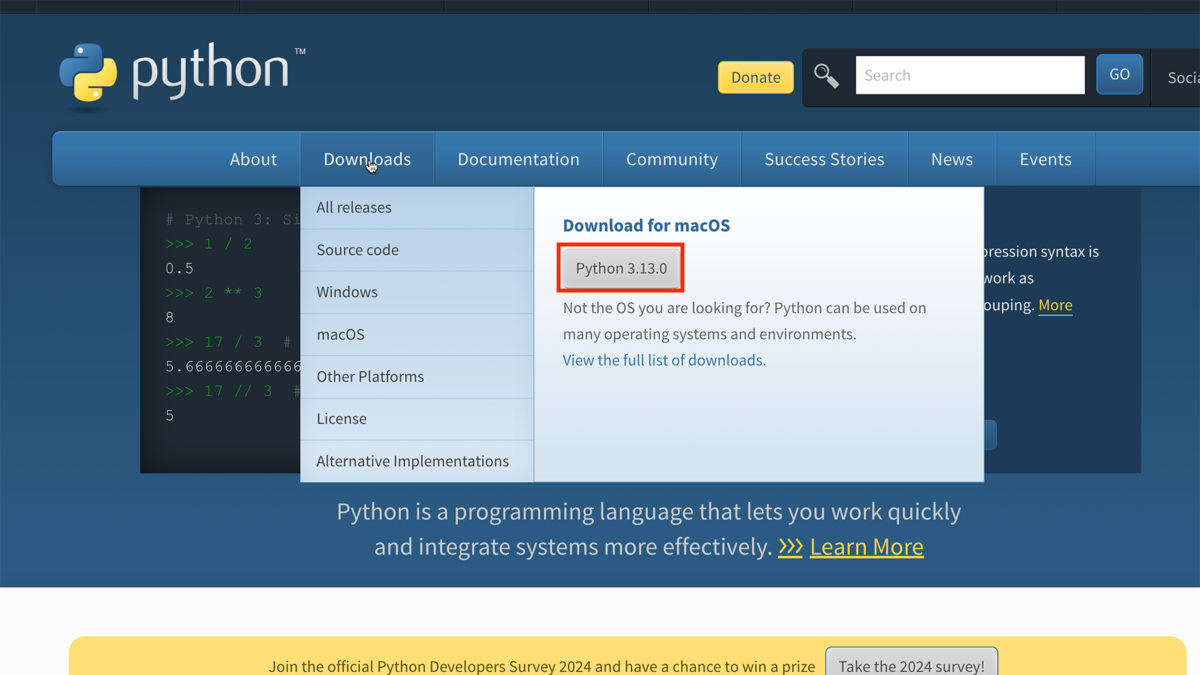Follow the Learn More link
1200x675 pixels.
(x=867, y=547)
